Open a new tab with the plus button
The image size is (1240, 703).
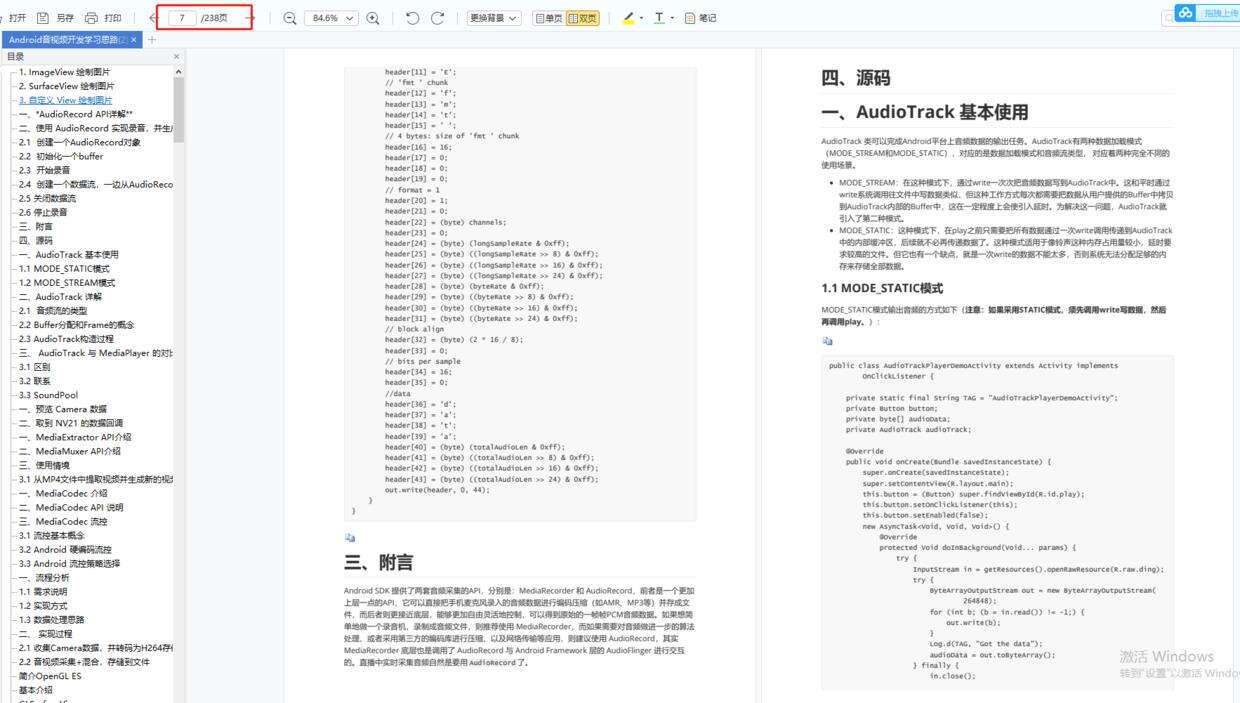click(150, 39)
